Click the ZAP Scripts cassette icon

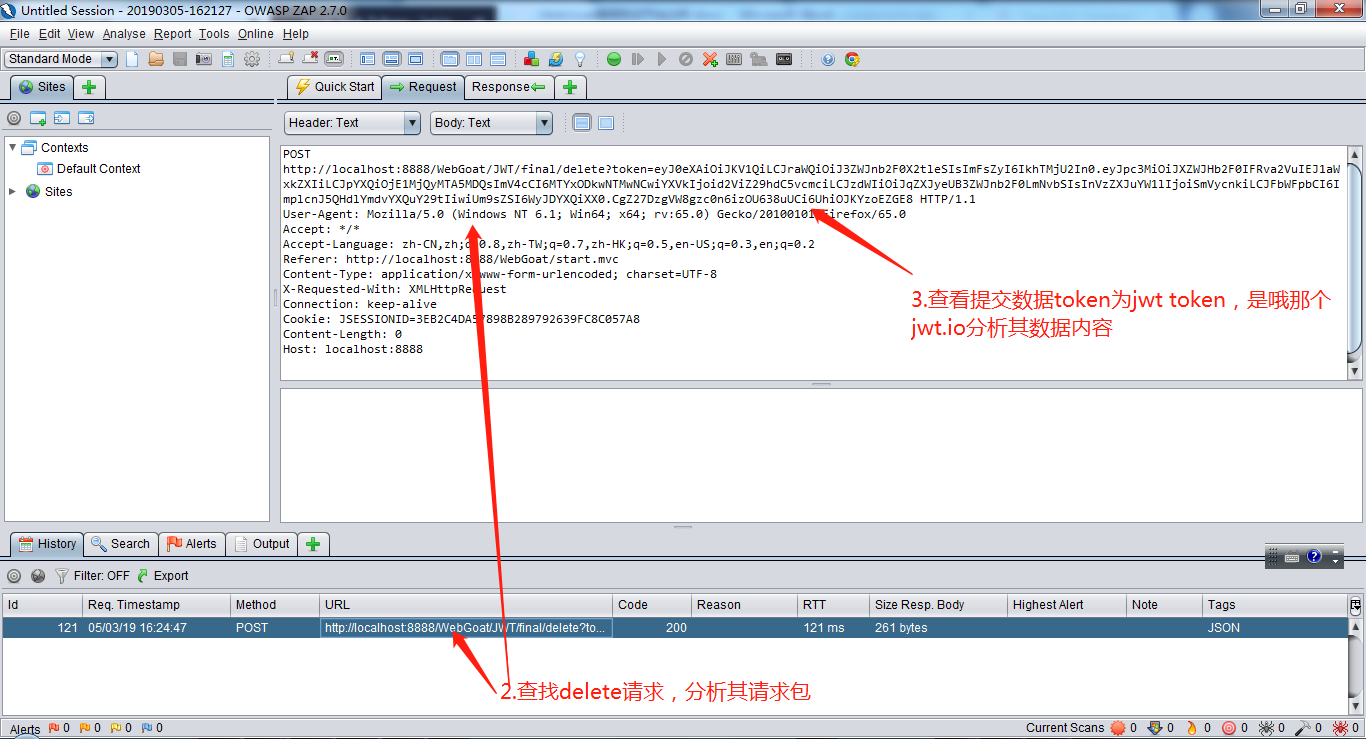784,59
